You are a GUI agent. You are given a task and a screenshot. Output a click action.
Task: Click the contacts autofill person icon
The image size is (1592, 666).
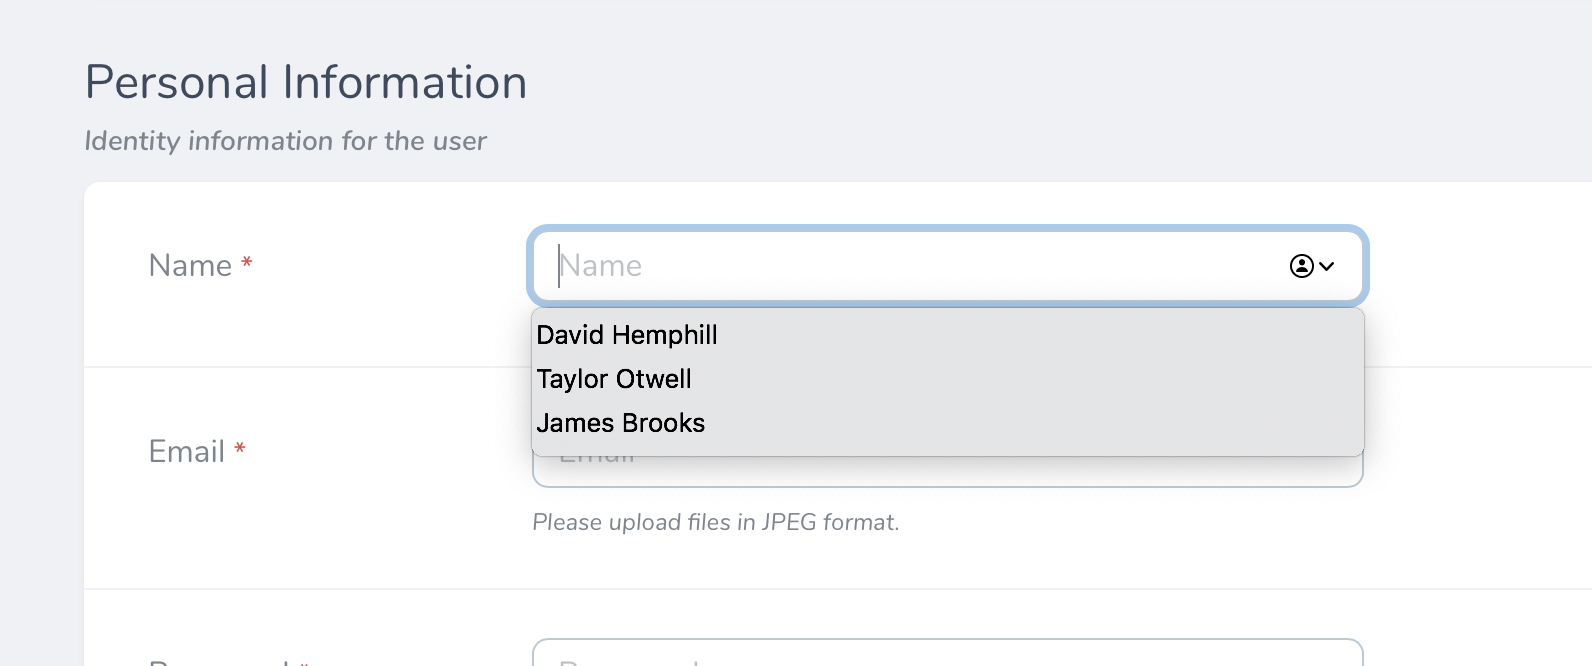[1301, 266]
